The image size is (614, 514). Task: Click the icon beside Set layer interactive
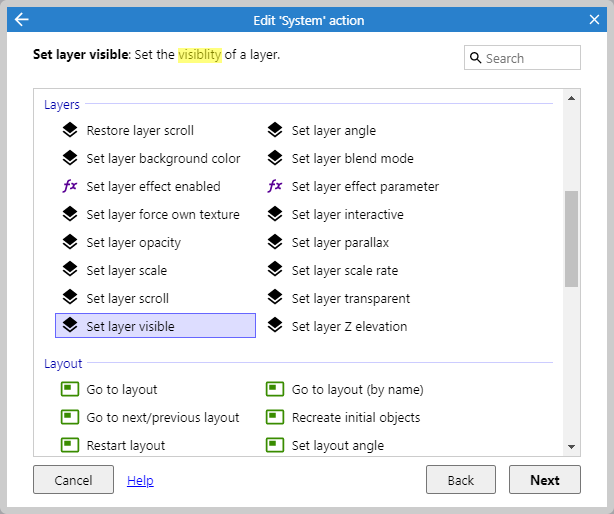click(x=275, y=214)
